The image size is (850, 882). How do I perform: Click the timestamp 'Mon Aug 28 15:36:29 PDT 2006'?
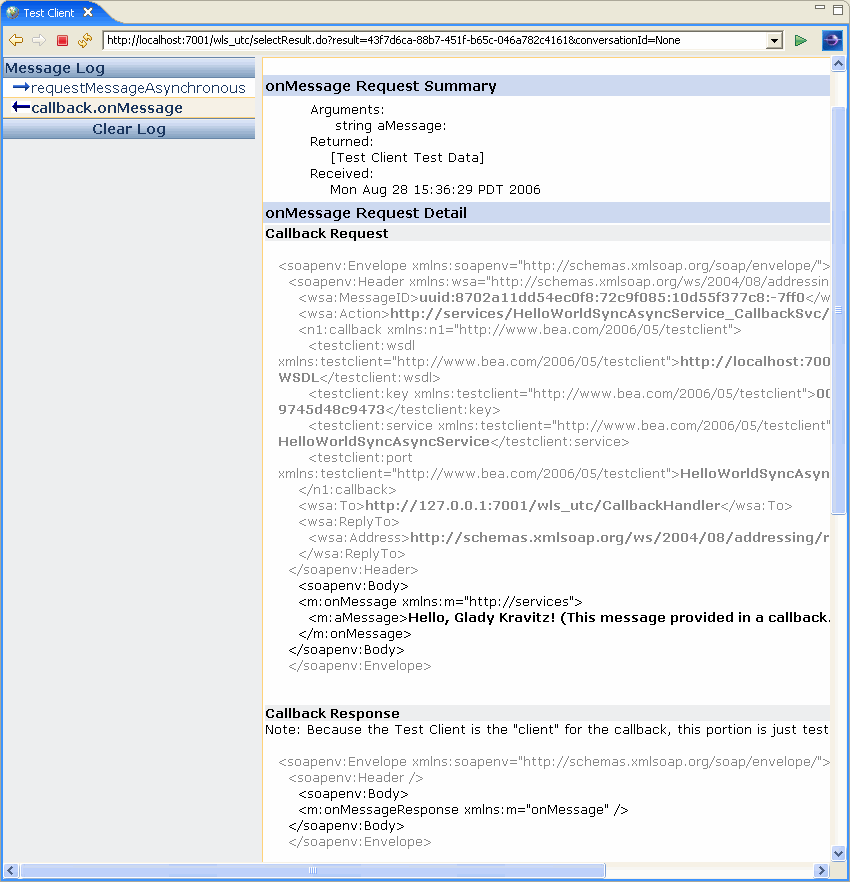pos(435,190)
